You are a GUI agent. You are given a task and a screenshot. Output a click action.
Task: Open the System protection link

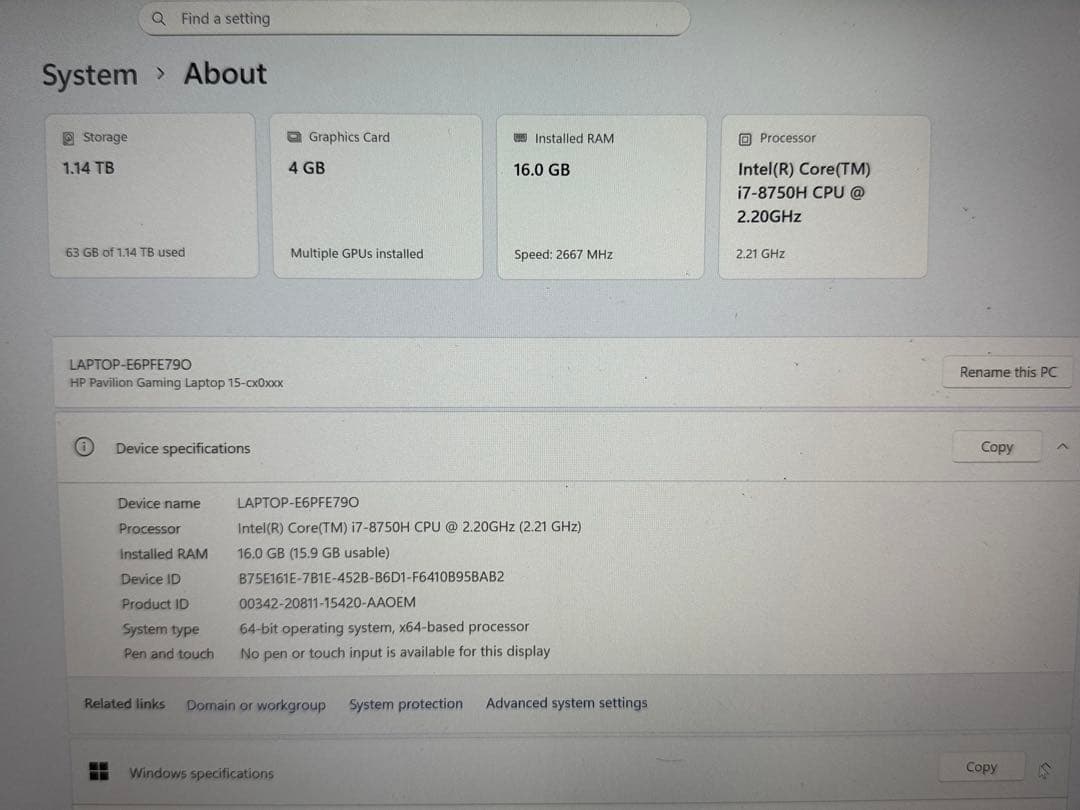coord(406,703)
